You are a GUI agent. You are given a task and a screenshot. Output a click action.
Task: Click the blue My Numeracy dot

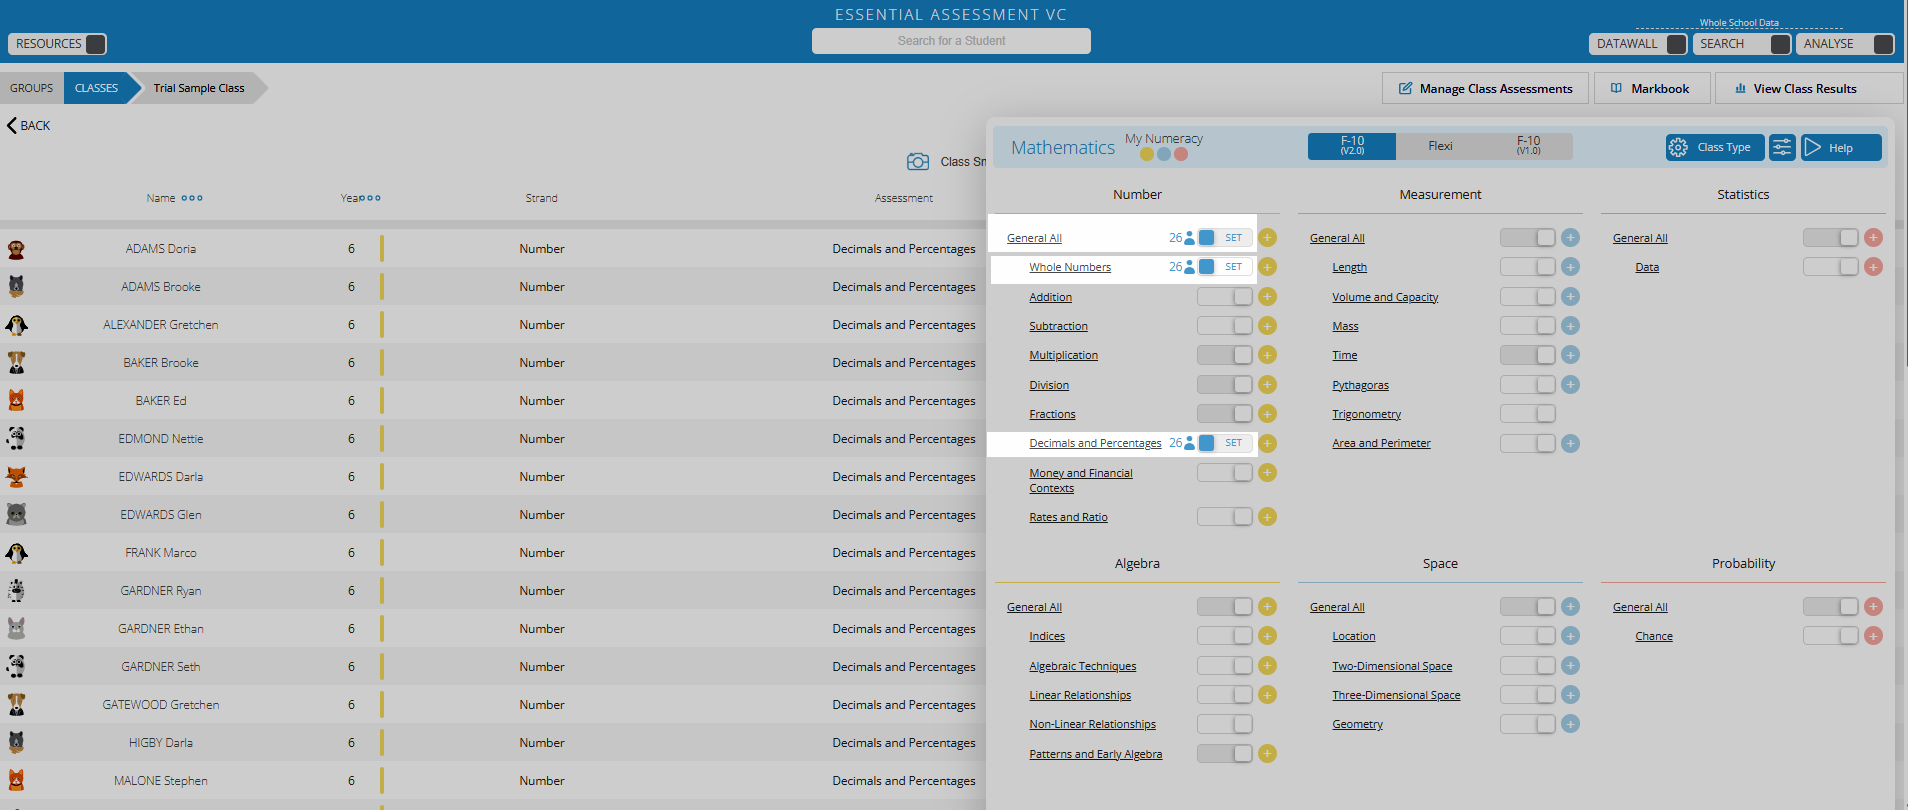(x=1164, y=154)
